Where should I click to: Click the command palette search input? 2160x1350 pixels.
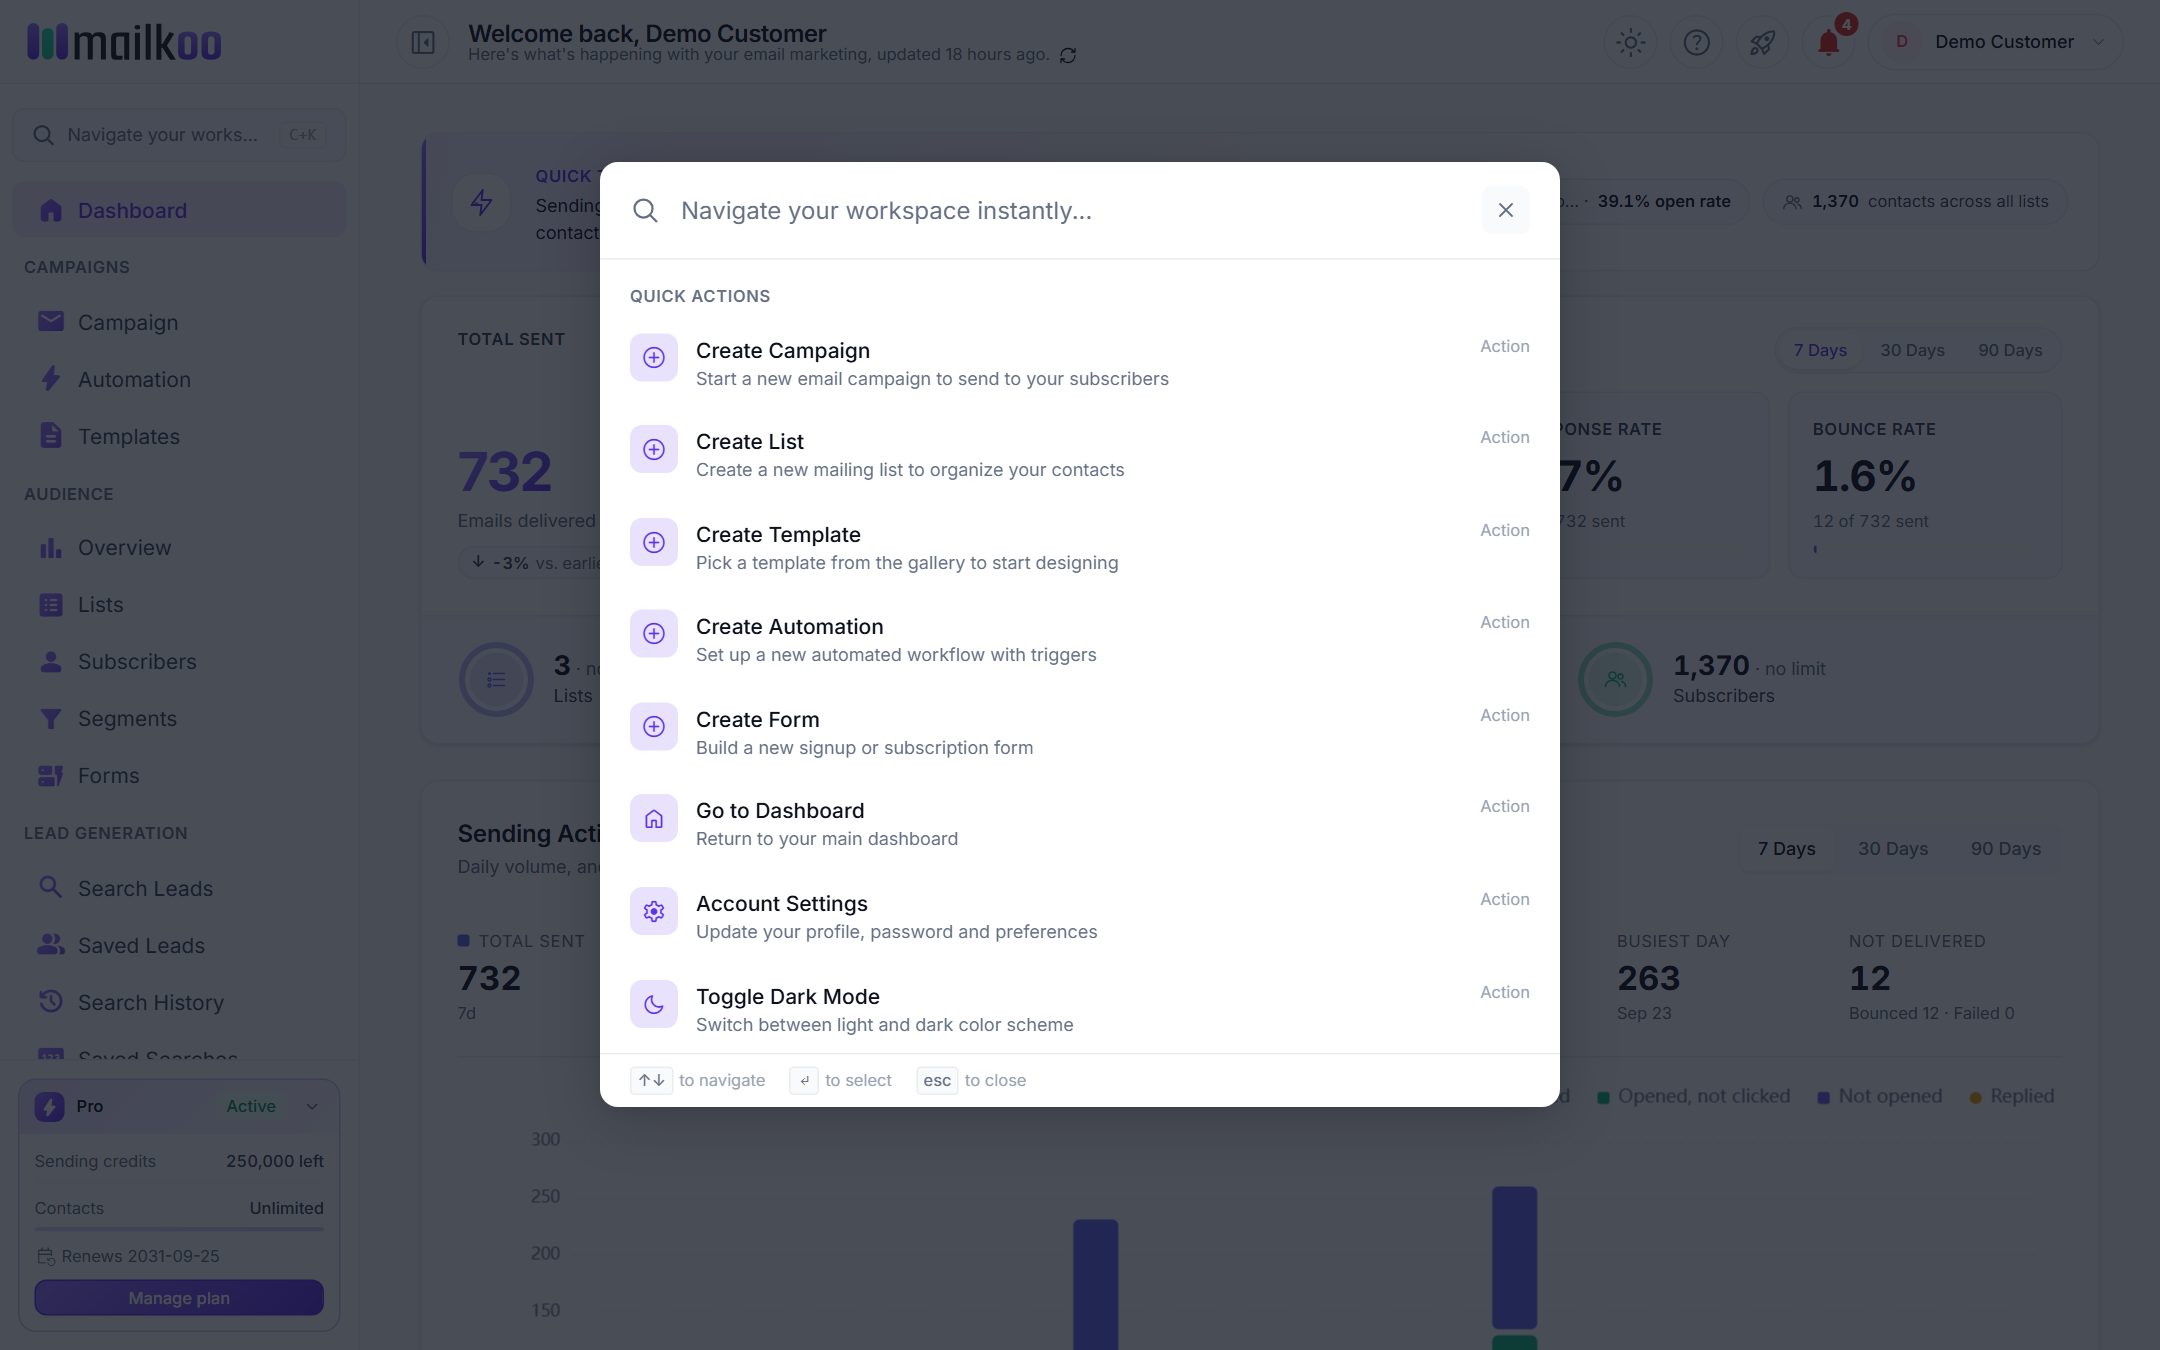tap(1070, 210)
